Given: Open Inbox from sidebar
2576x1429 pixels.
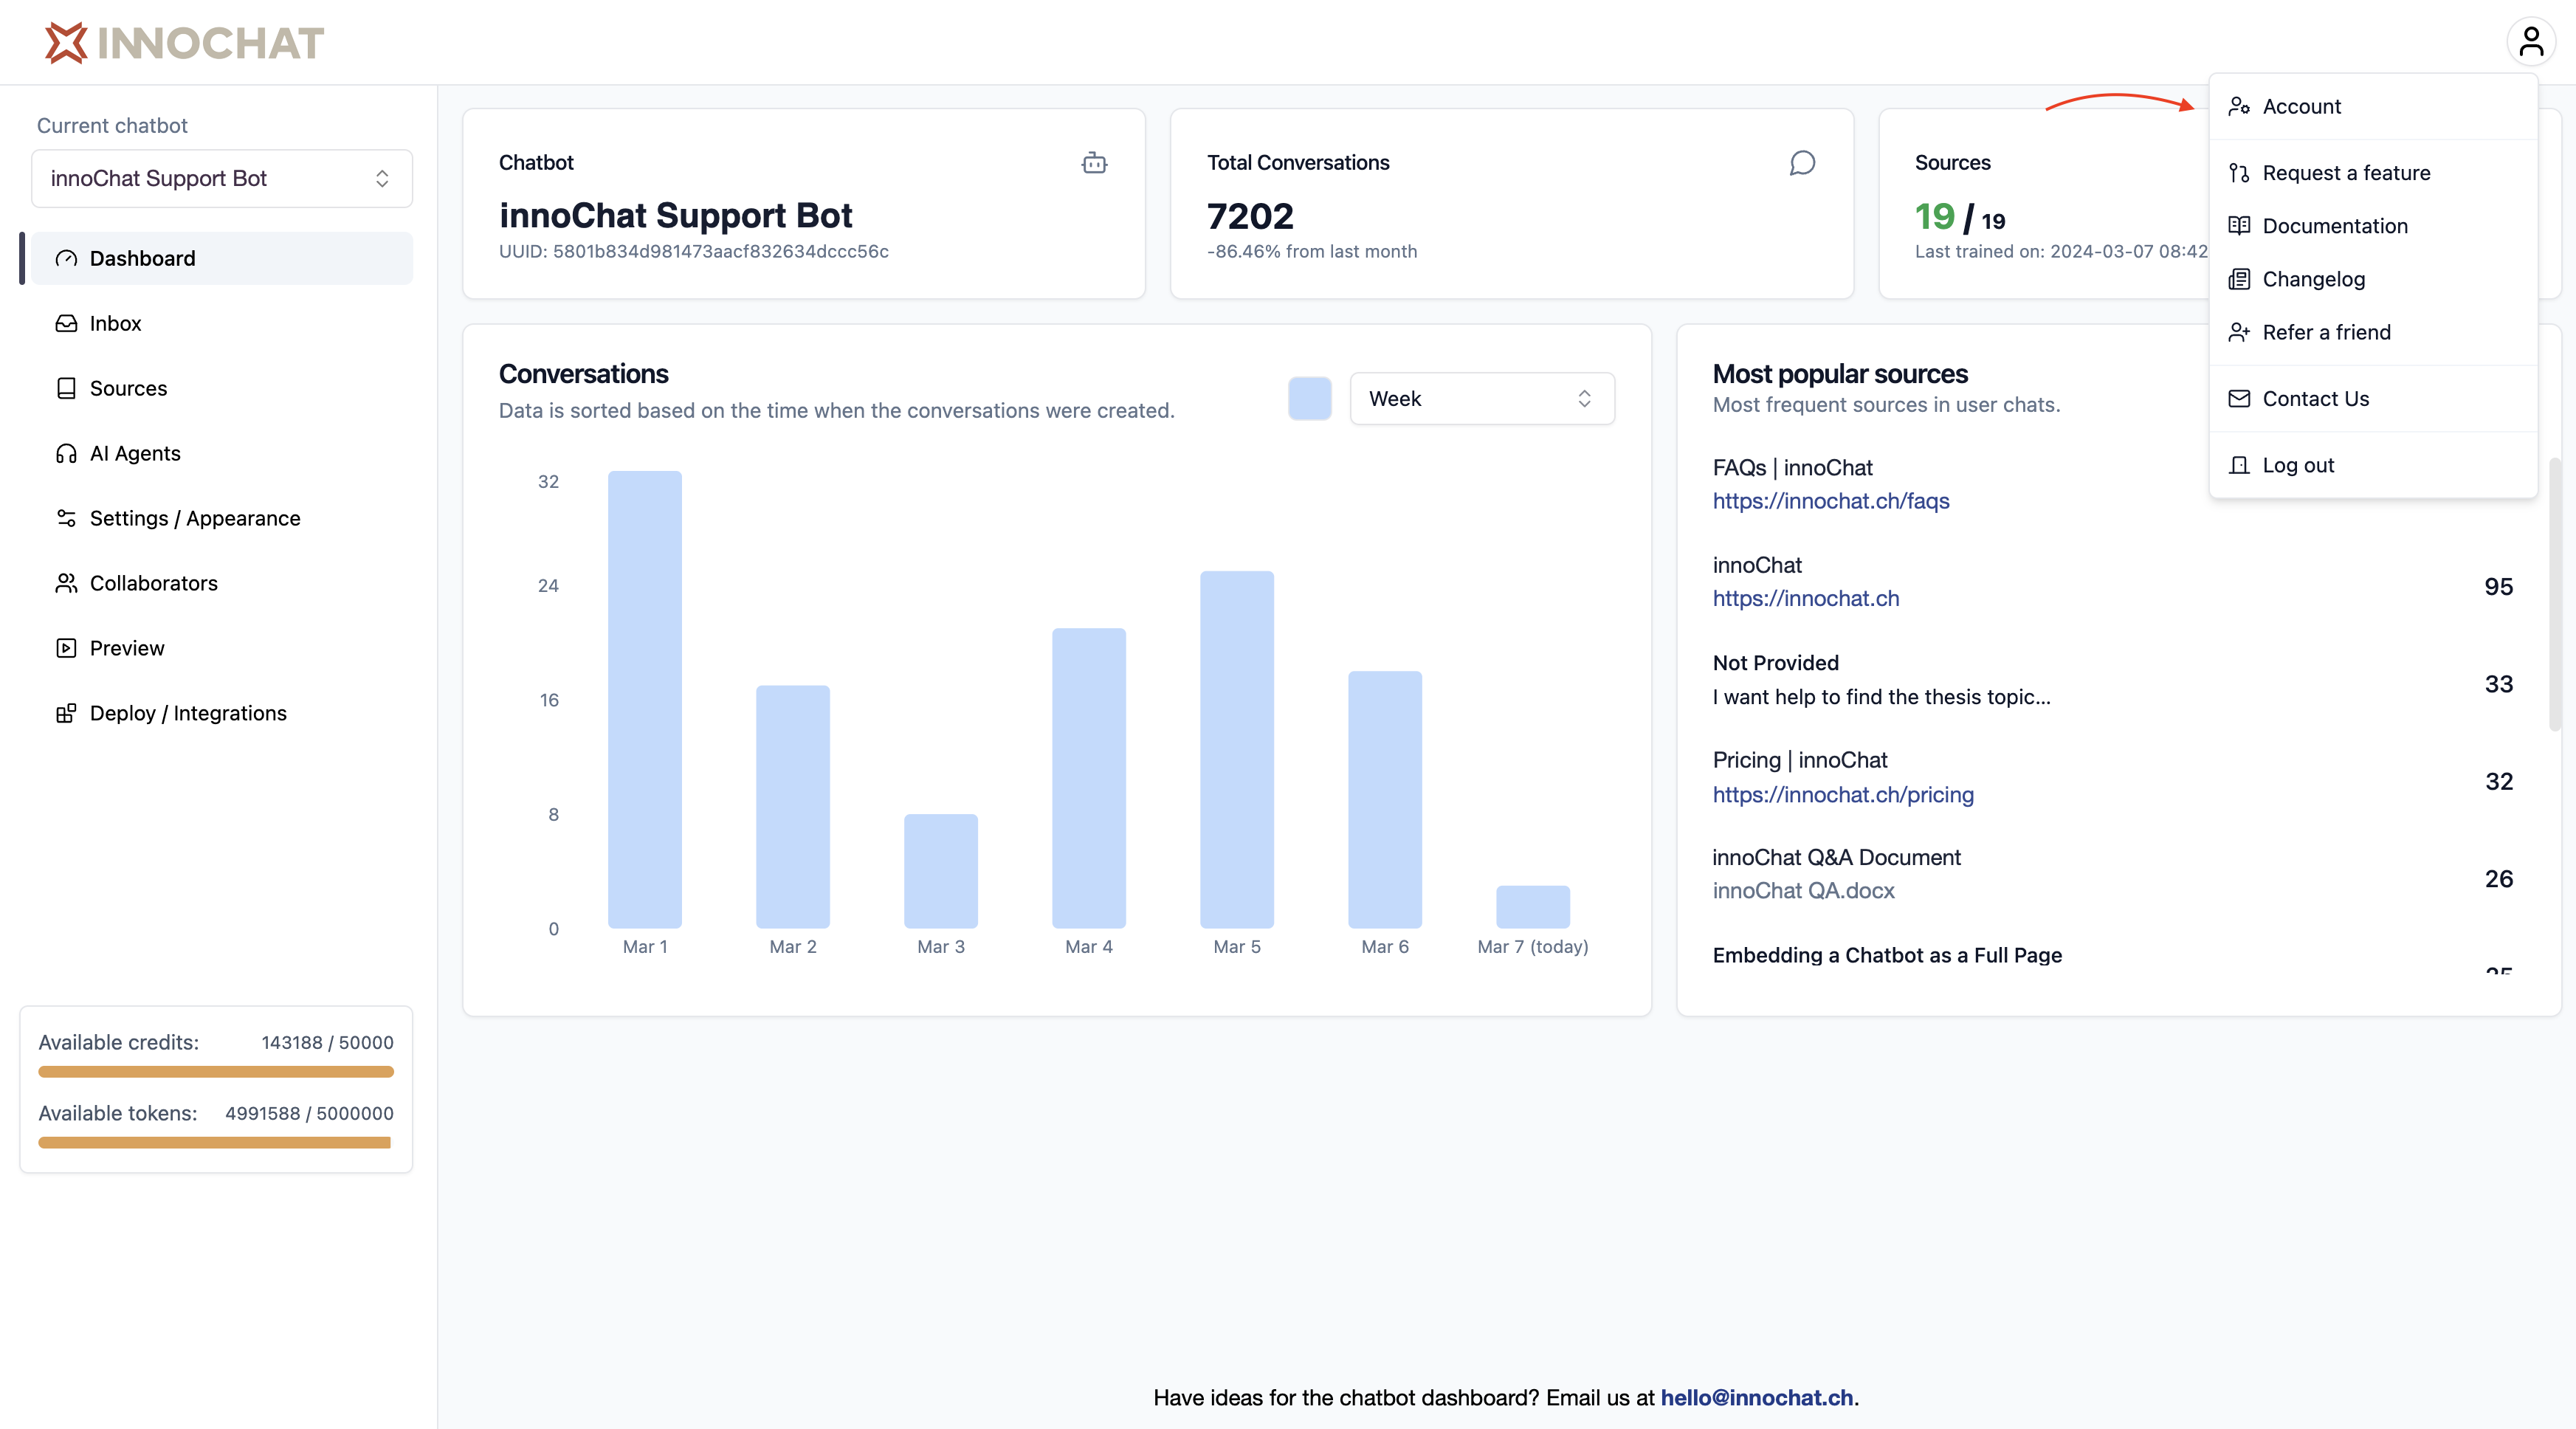Looking at the screenshot, I should click(x=115, y=323).
